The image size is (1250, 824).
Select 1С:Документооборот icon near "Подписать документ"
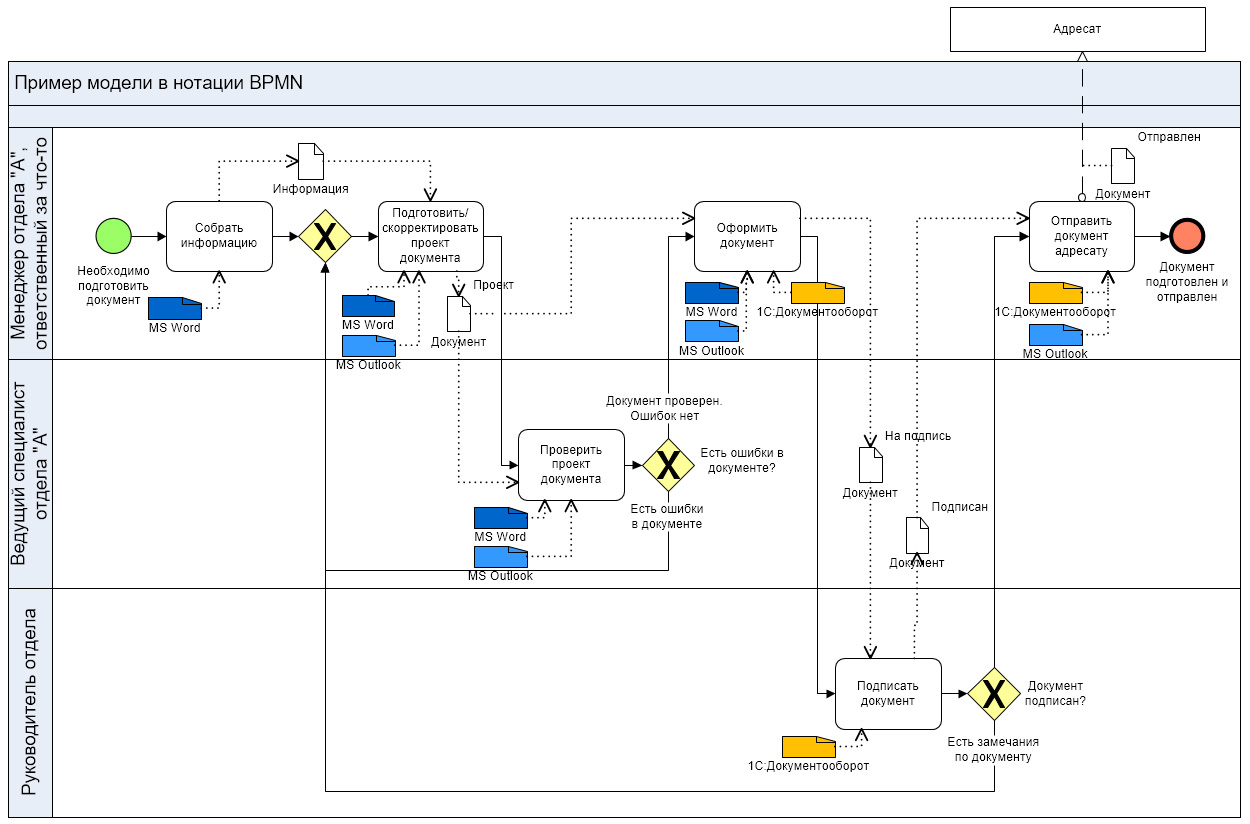click(808, 747)
